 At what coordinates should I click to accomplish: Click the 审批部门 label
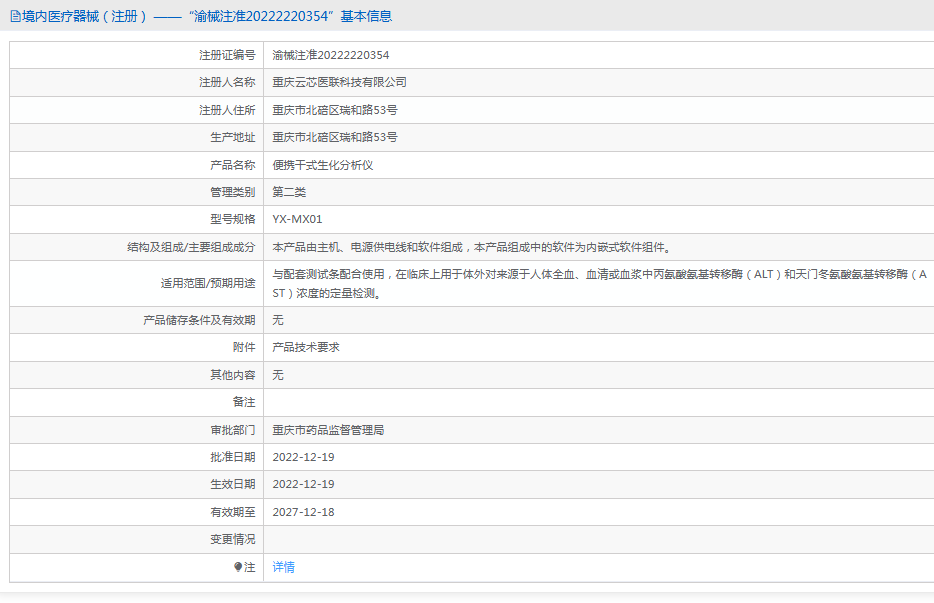233,430
